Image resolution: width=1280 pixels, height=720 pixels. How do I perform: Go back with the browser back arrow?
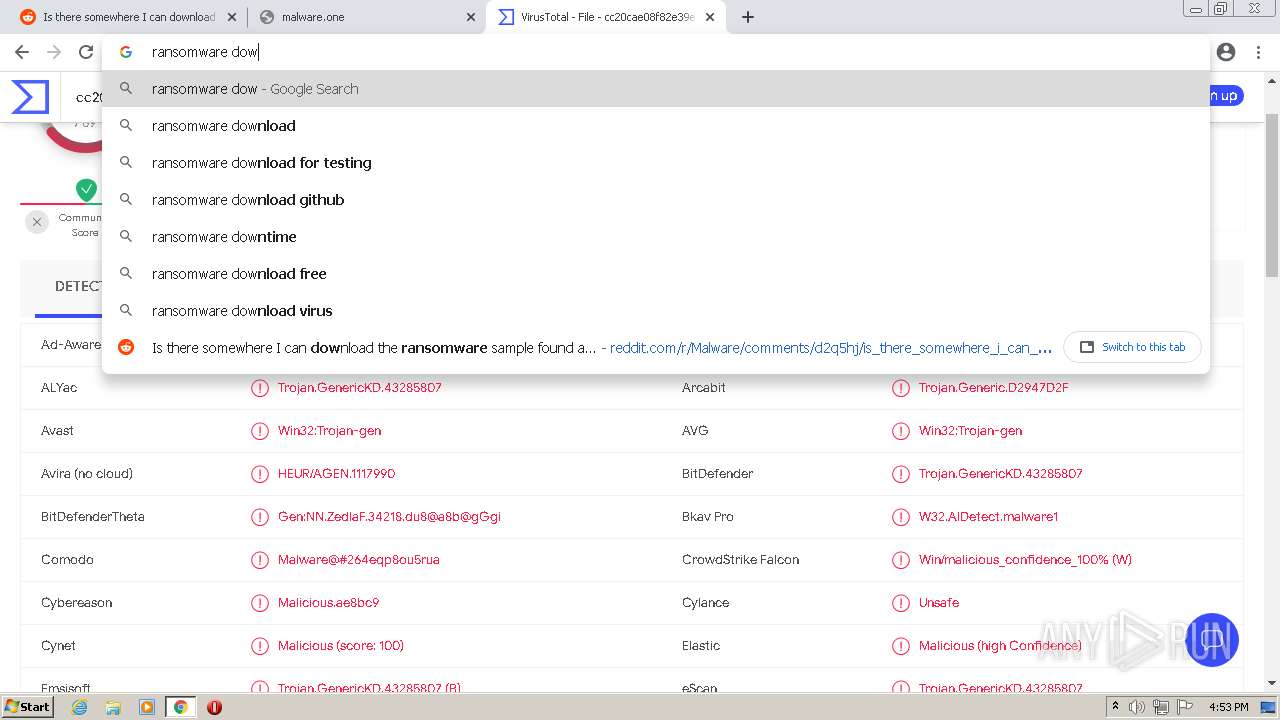(22, 52)
